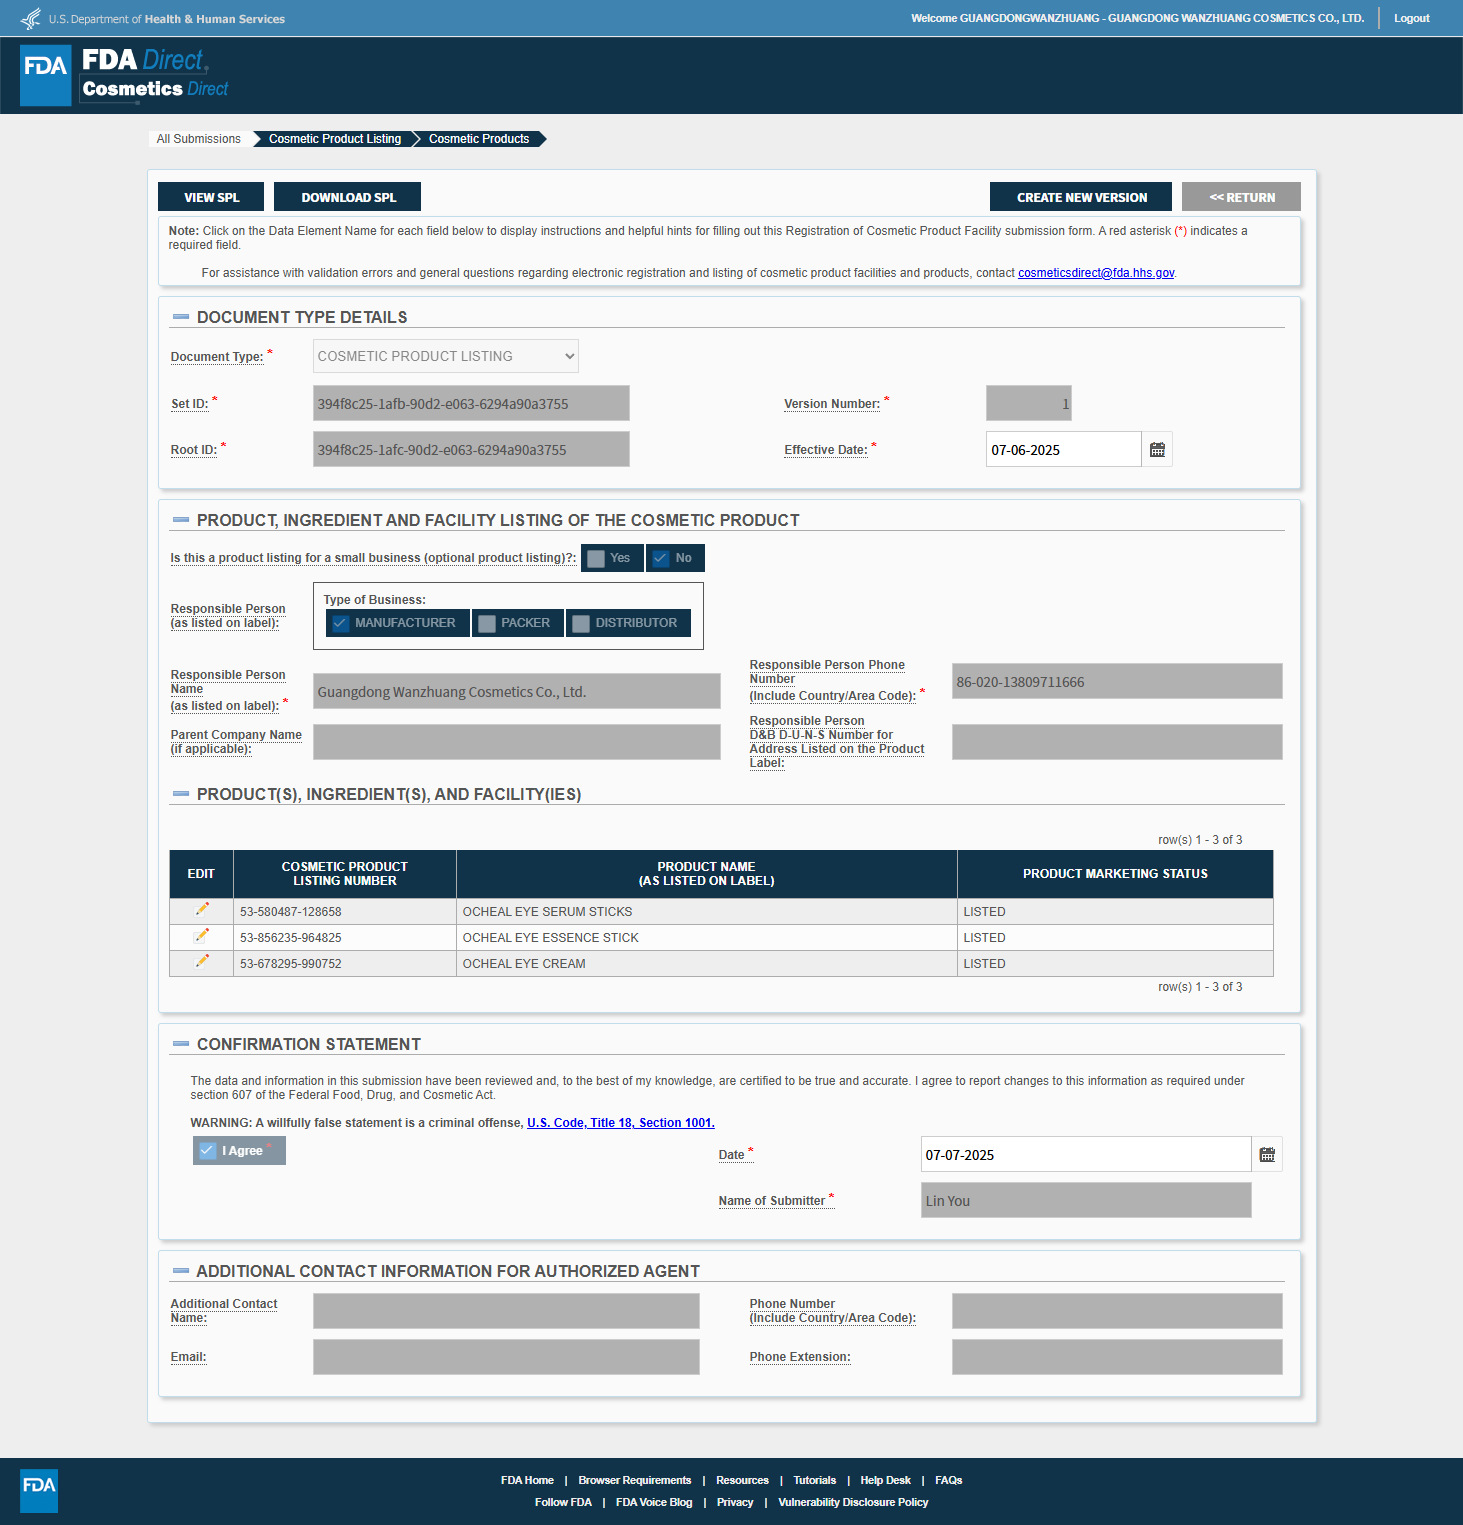Click the Name of Submitter field
The image size is (1463, 1525).
click(x=1086, y=1200)
